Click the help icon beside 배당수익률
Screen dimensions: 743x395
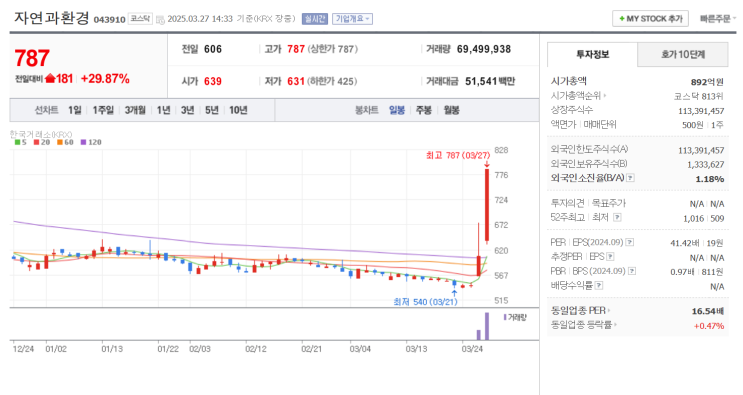tap(599, 286)
